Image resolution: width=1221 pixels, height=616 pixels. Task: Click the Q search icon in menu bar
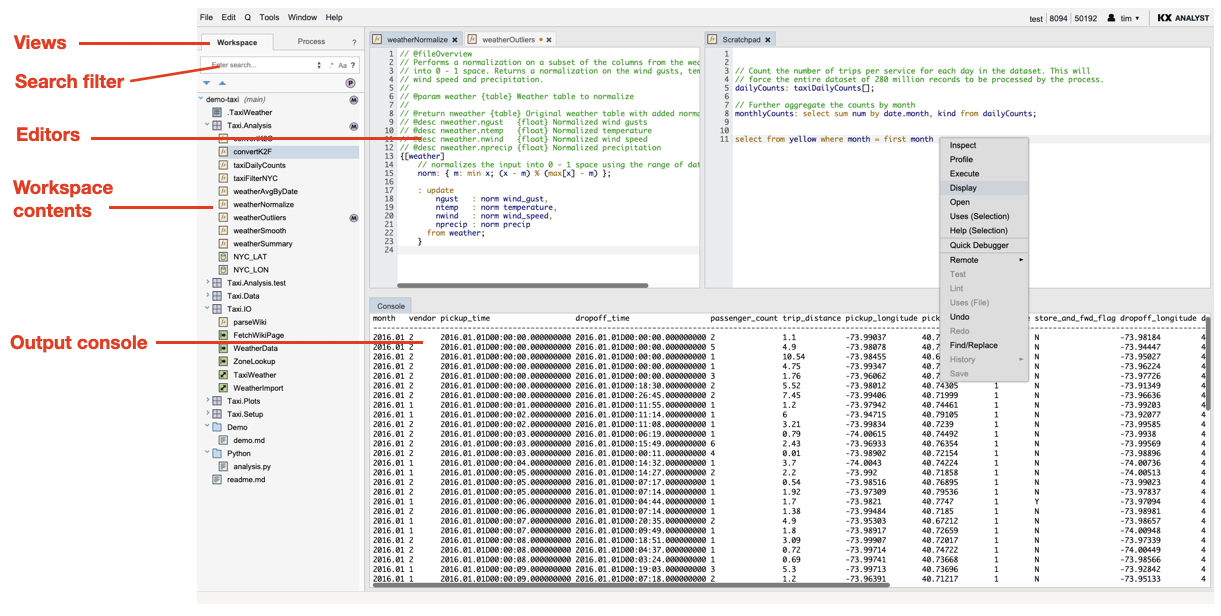point(247,17)
